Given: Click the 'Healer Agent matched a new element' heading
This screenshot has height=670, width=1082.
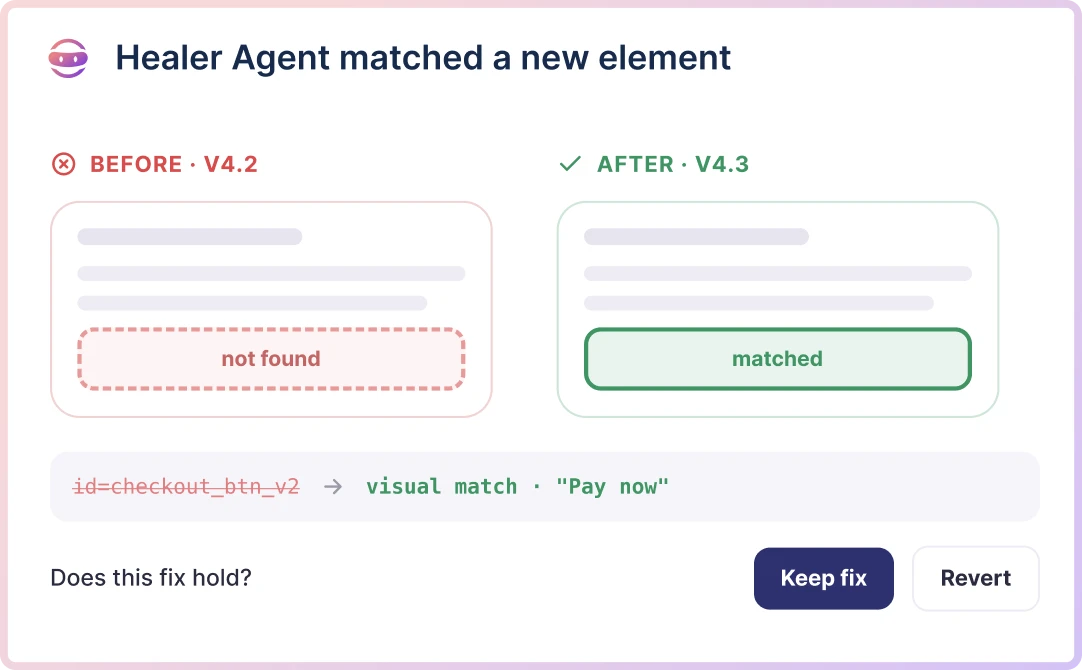Looking at the screenshot, I should 423,58.
